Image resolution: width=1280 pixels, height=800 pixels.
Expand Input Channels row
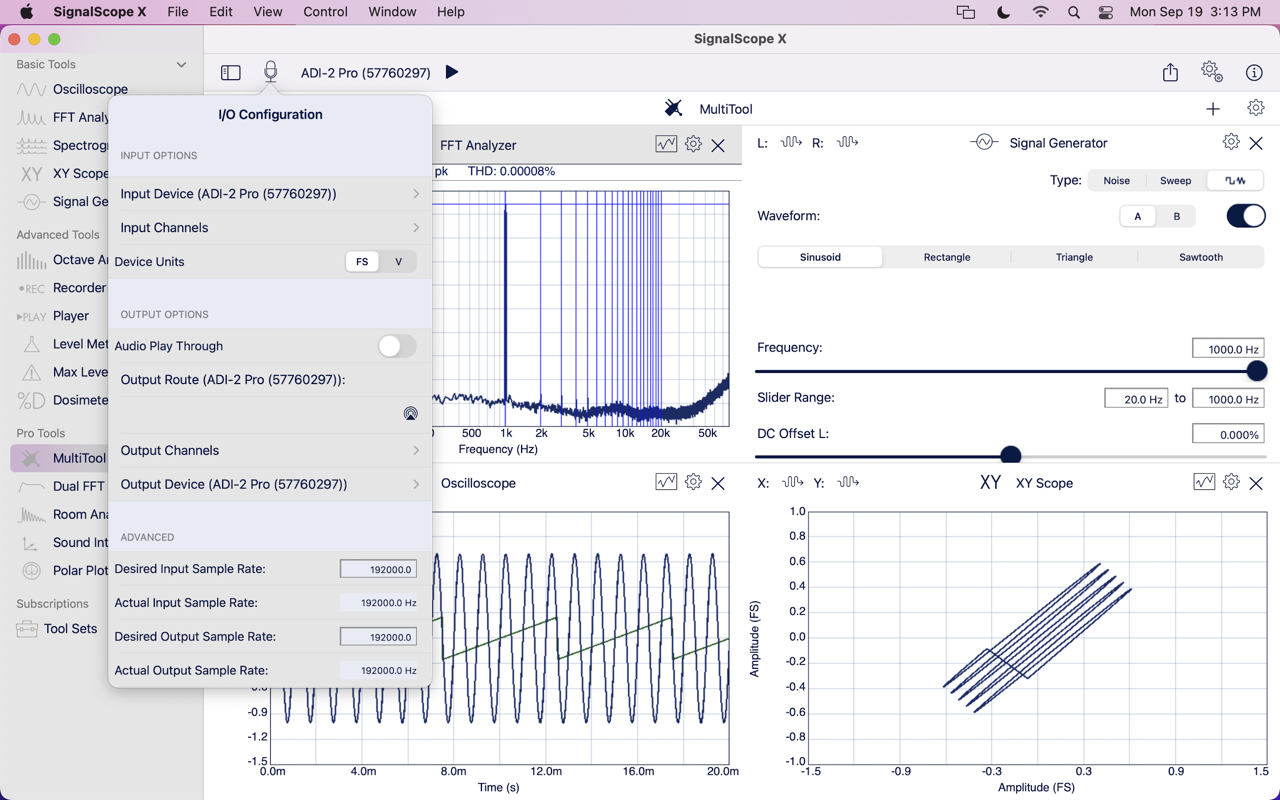click(x=270, y=228)
